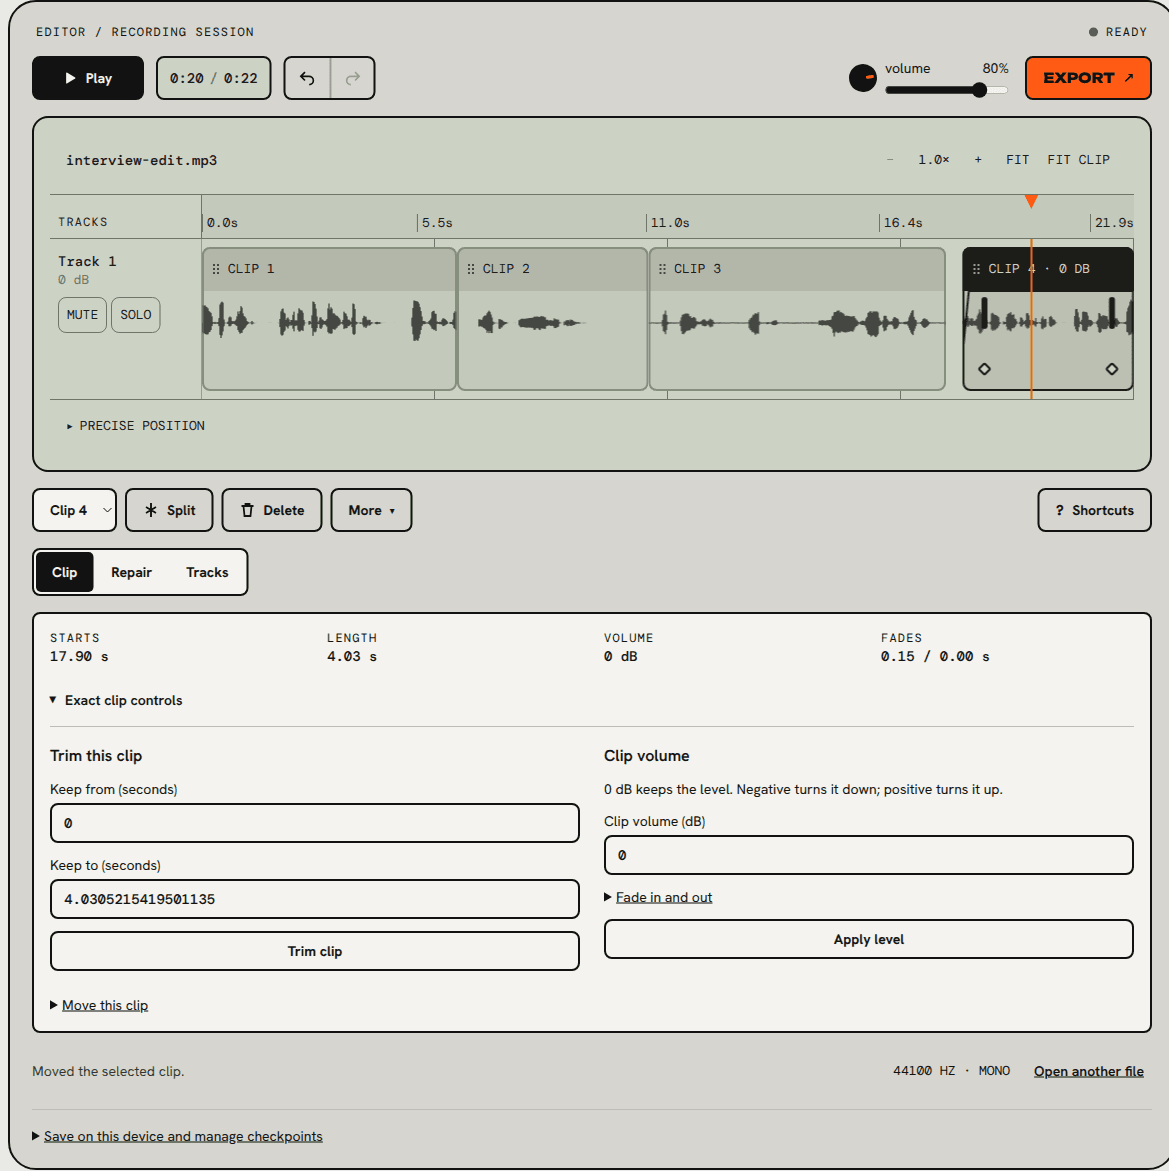The image size is (1169, 1171).
Task: Collapse Exact clip controls section
Action: click(x=116, y=701)
